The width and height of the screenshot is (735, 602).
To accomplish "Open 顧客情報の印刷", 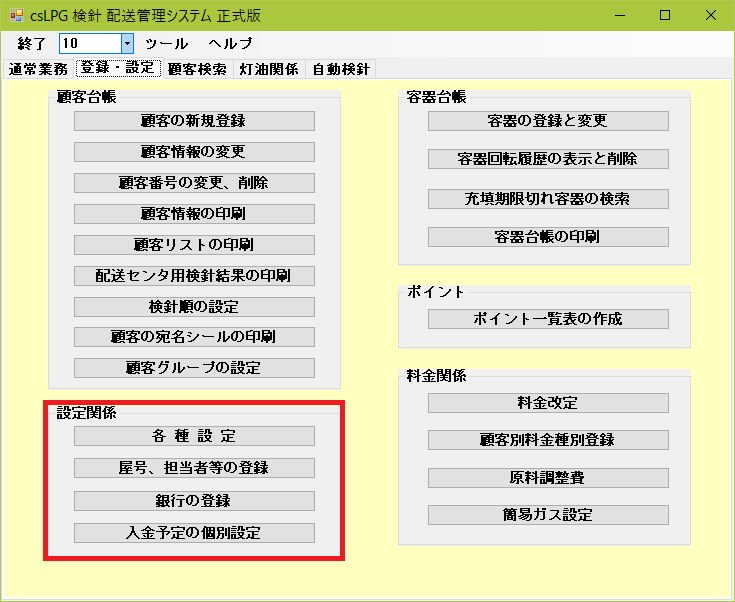I will [x=194, y=214].
